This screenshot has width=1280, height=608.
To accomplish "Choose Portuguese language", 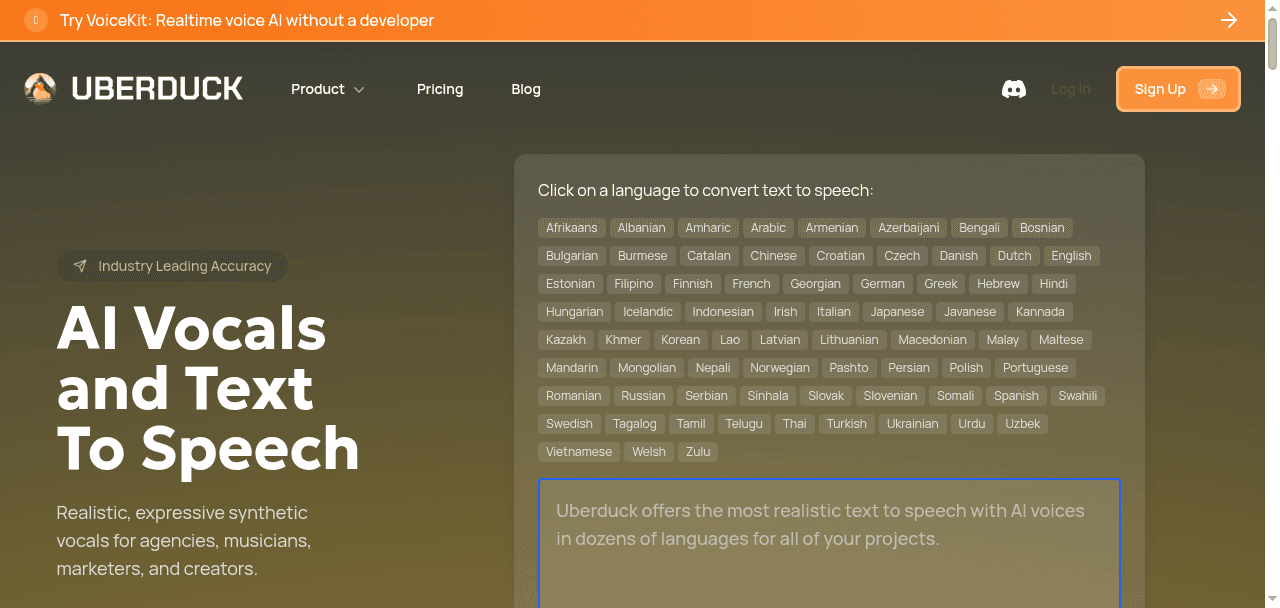I will (x=1036, y=368).
